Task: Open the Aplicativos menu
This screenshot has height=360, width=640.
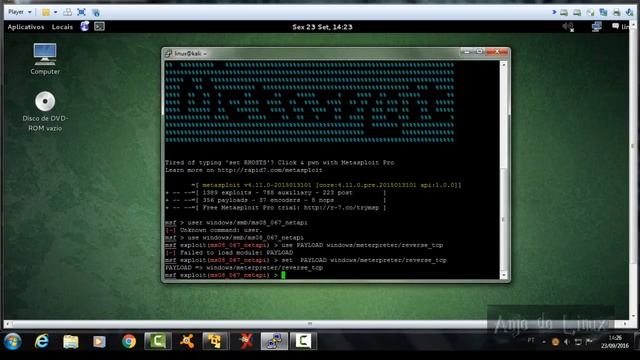Action: point(26,27)
